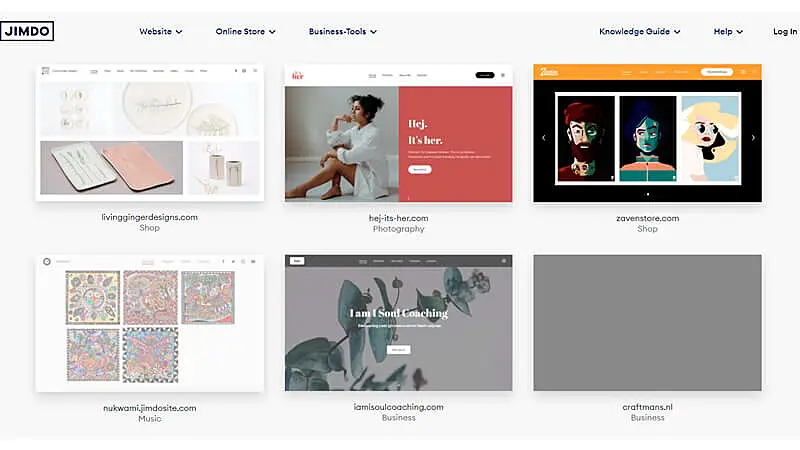Open the Online Store dropdown
The image size is (800, 450).
click(x=246, y=31)
